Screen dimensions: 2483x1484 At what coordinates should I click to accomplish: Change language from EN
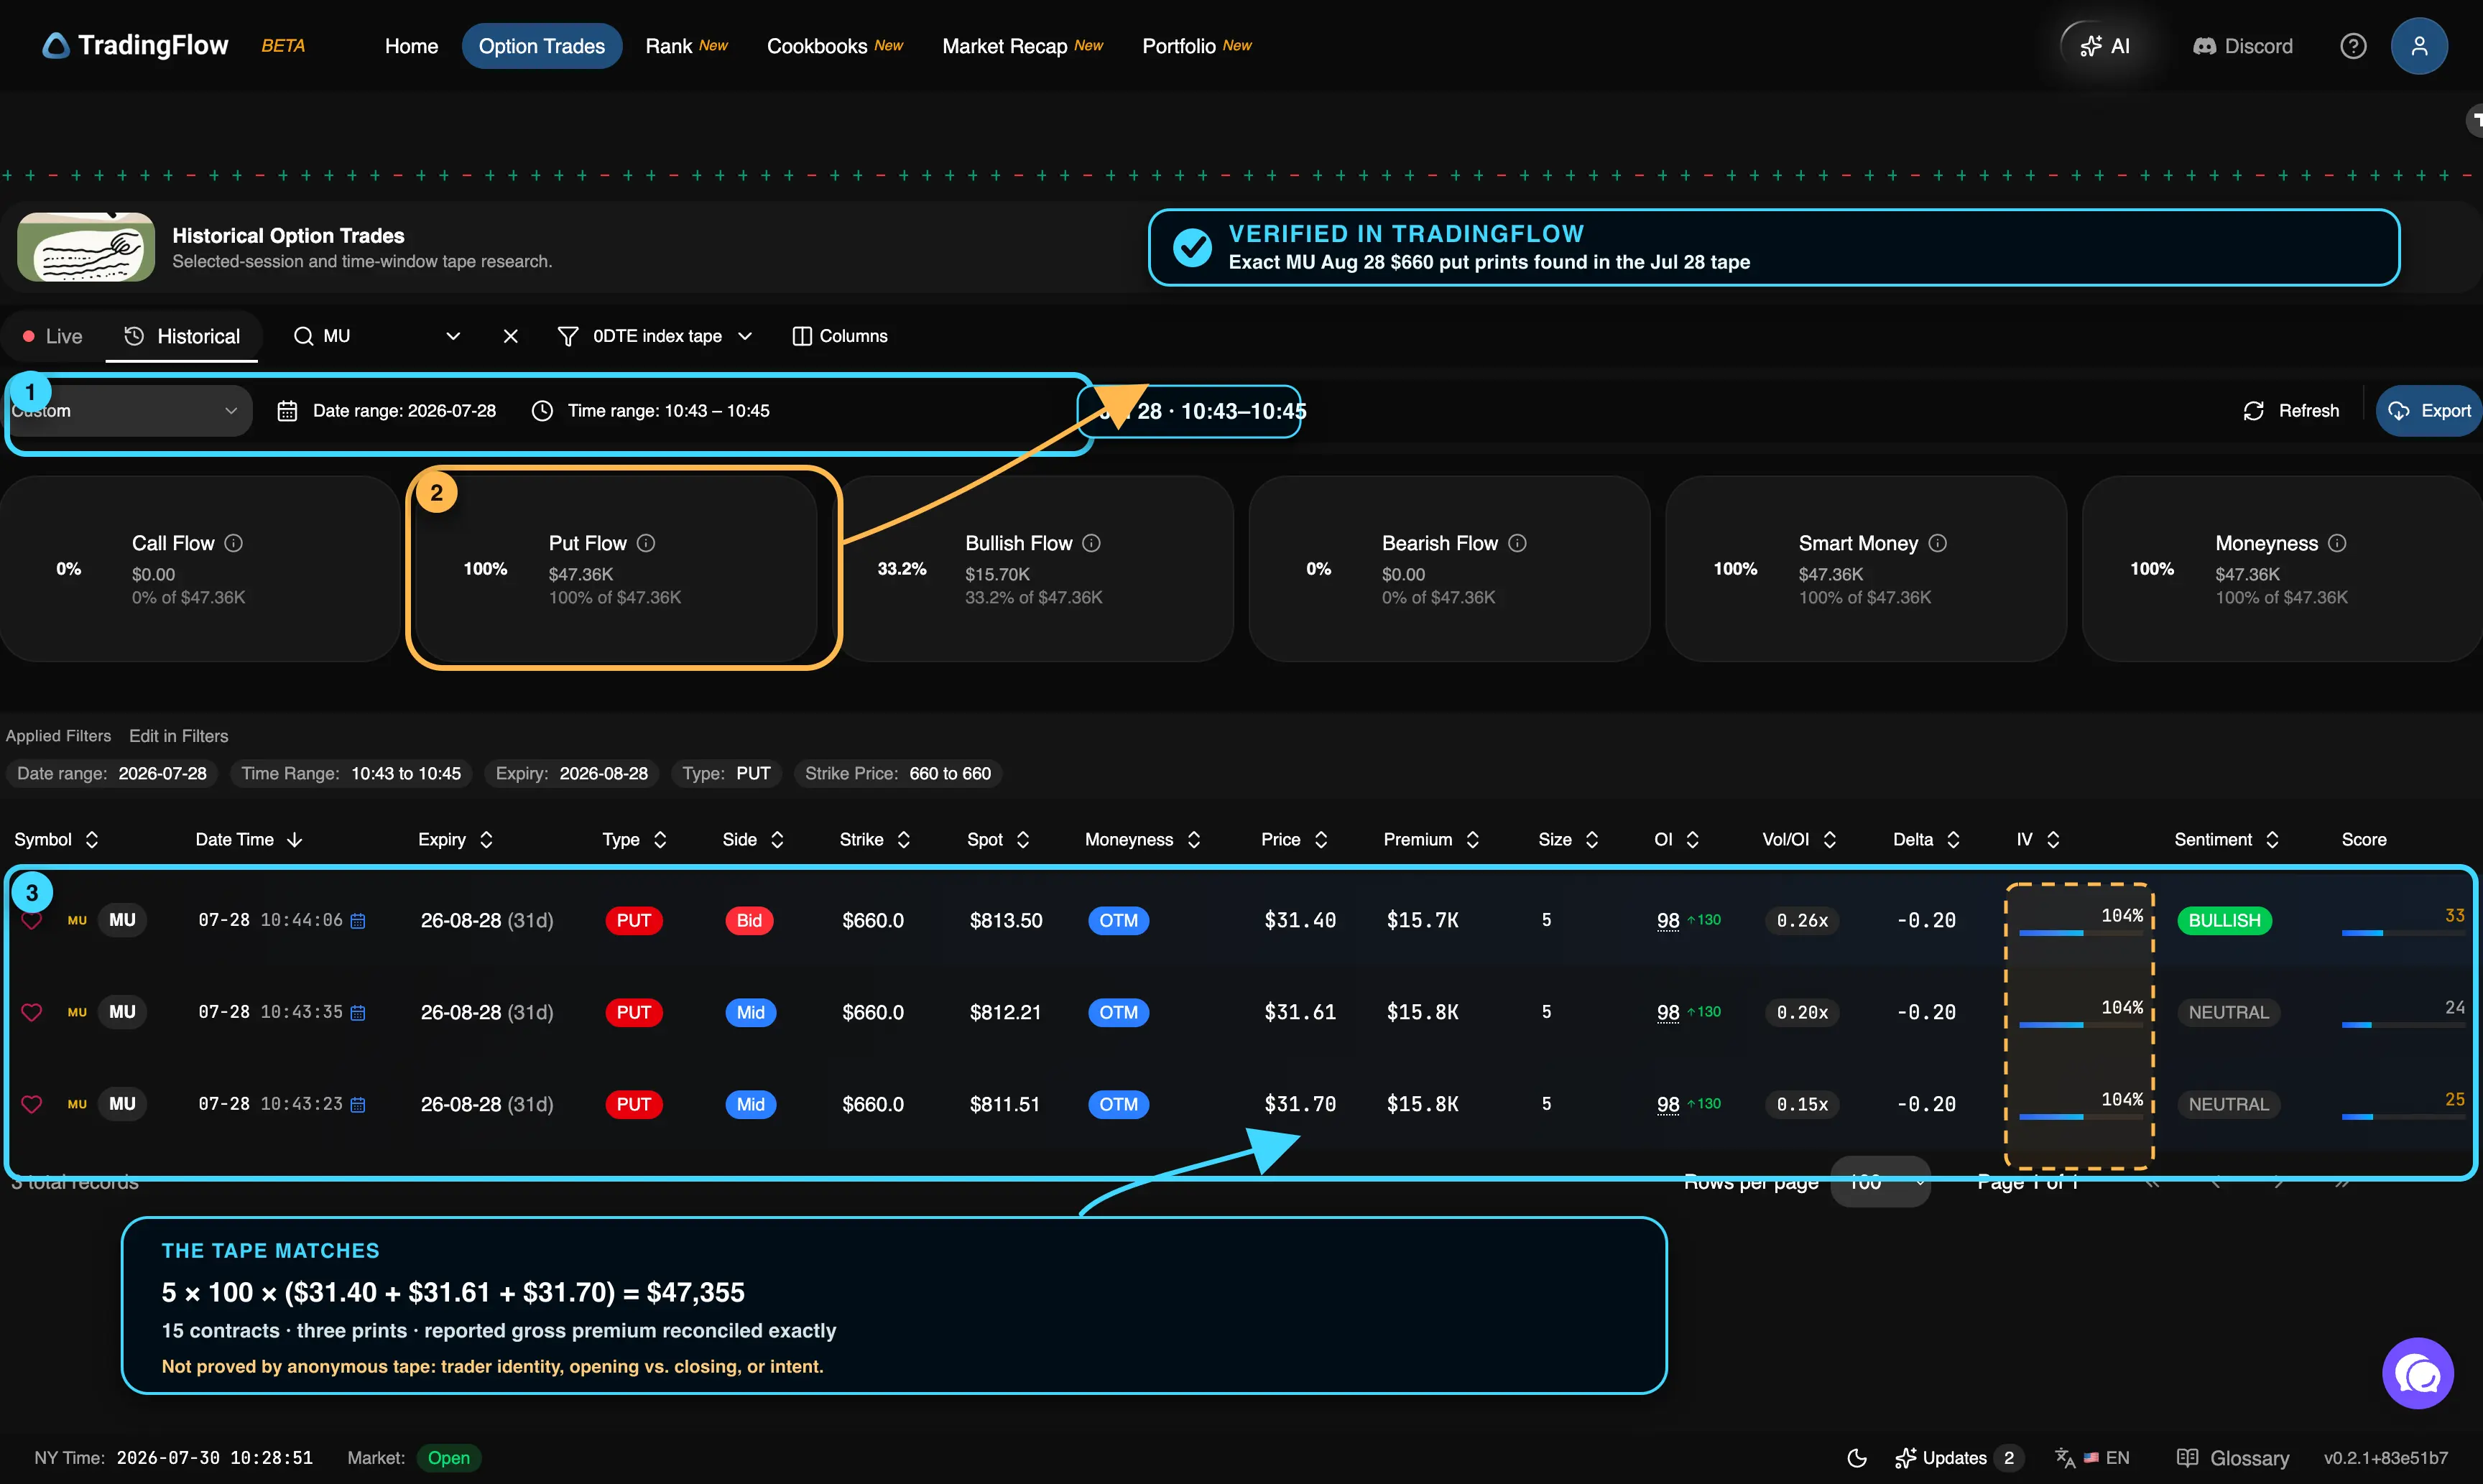coord(2092,1458)
